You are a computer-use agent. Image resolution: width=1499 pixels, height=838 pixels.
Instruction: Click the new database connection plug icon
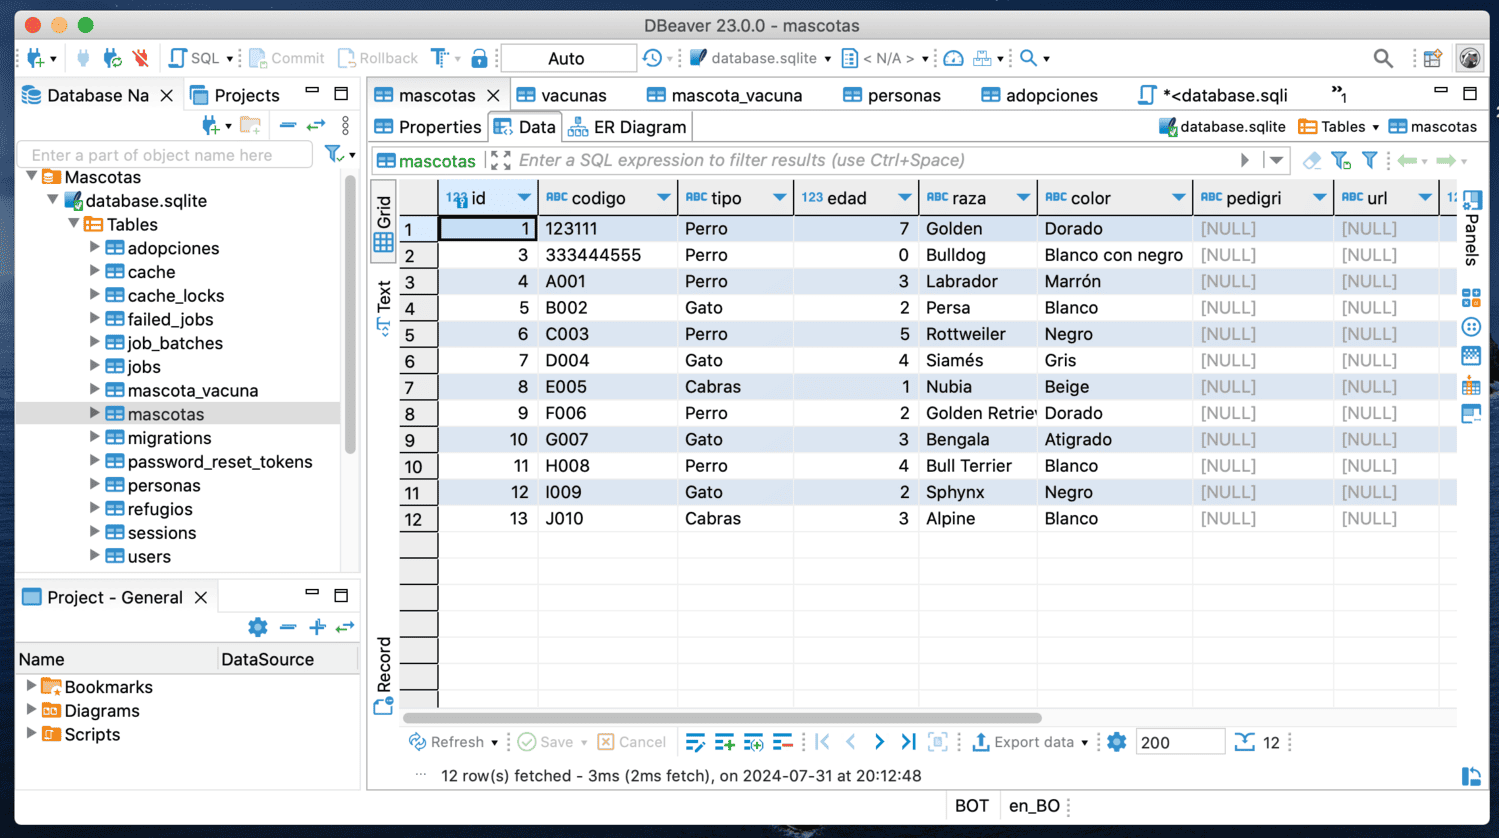36,59
